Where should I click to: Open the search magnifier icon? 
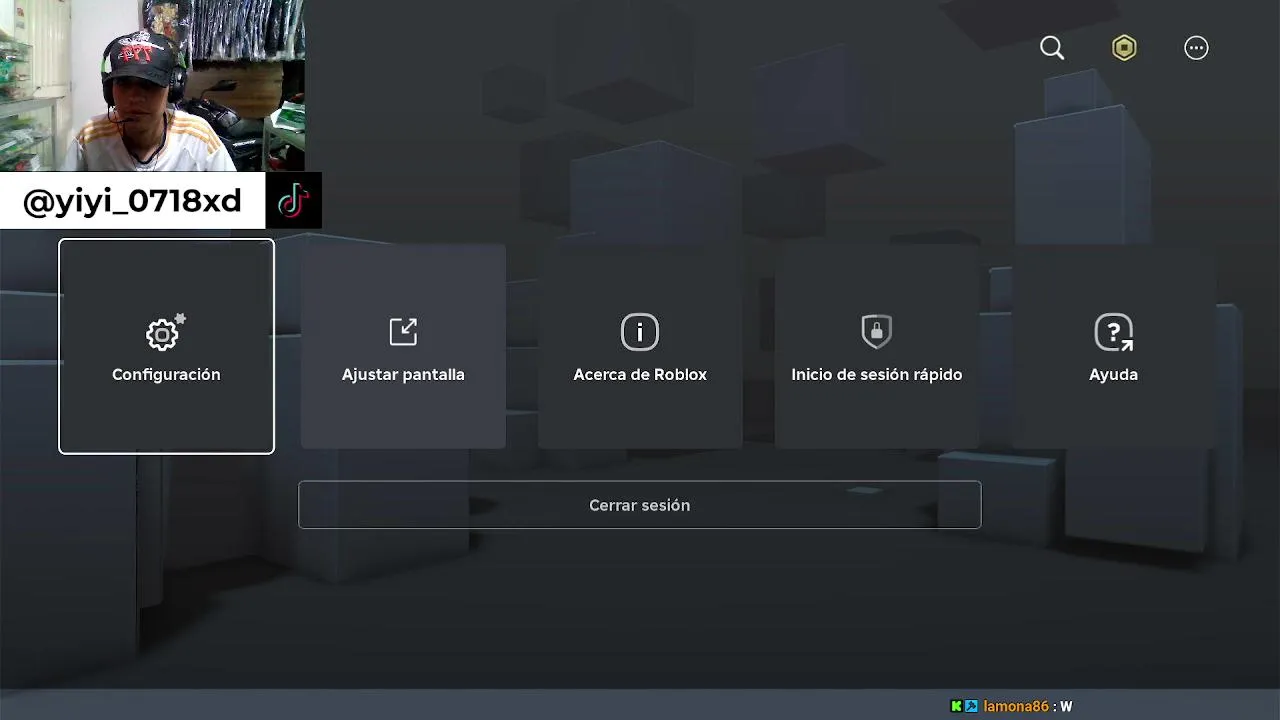point(1052,48)
